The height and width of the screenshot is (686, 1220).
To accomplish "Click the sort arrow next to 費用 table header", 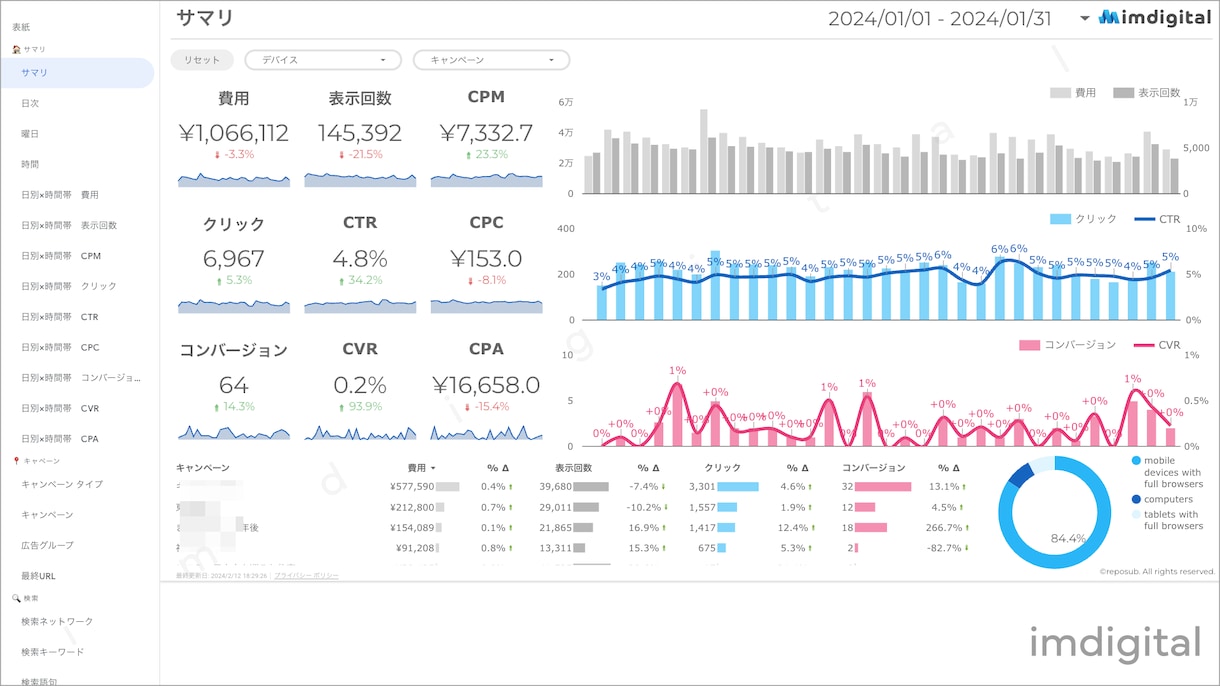I will (433, 468).
